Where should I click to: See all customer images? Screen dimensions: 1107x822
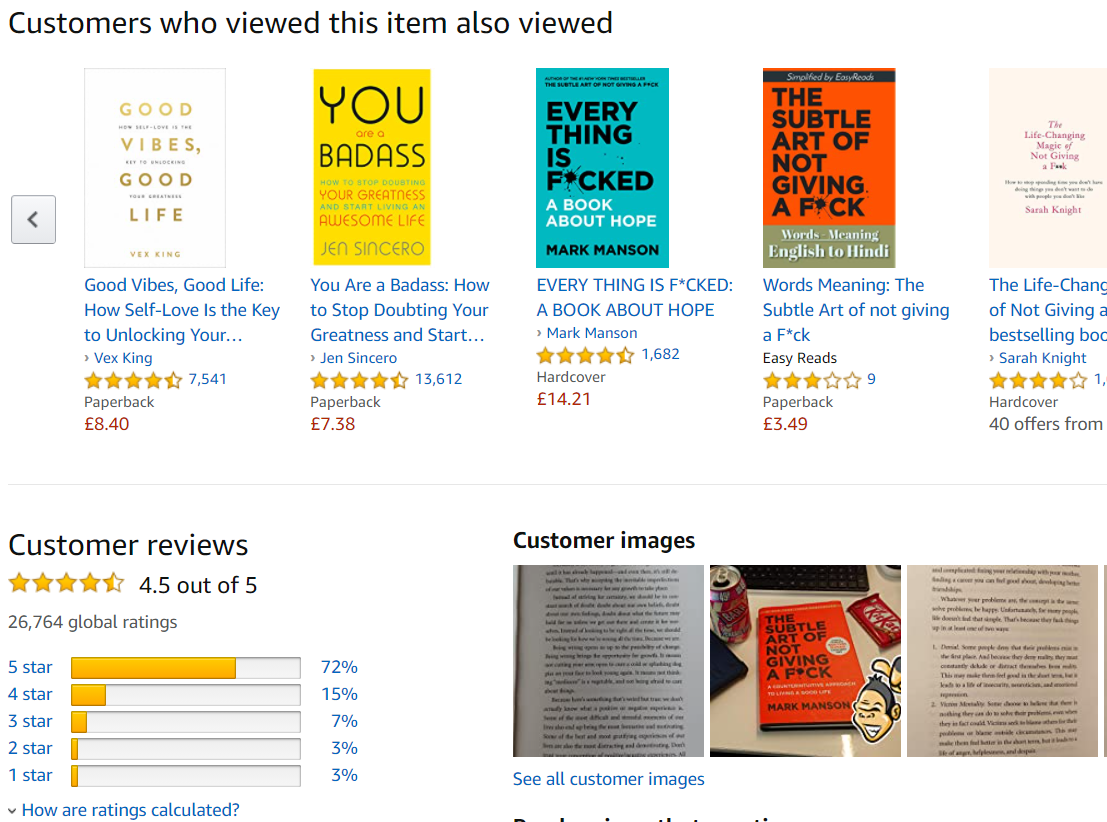[x=609, y=779]
